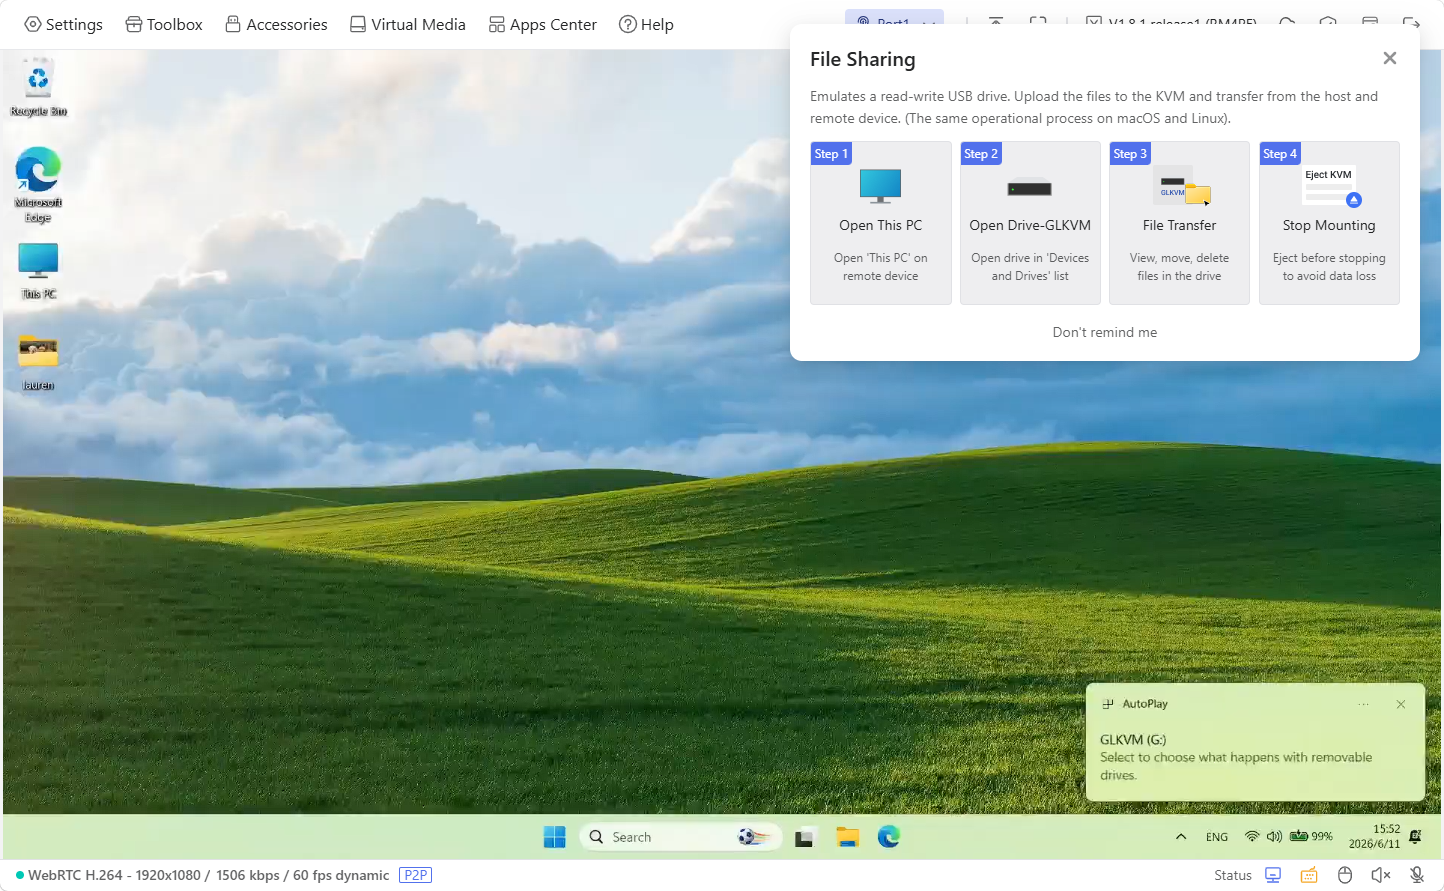
Task: Toggle the microphone icon in the status bar
Action: [1417, 875]
